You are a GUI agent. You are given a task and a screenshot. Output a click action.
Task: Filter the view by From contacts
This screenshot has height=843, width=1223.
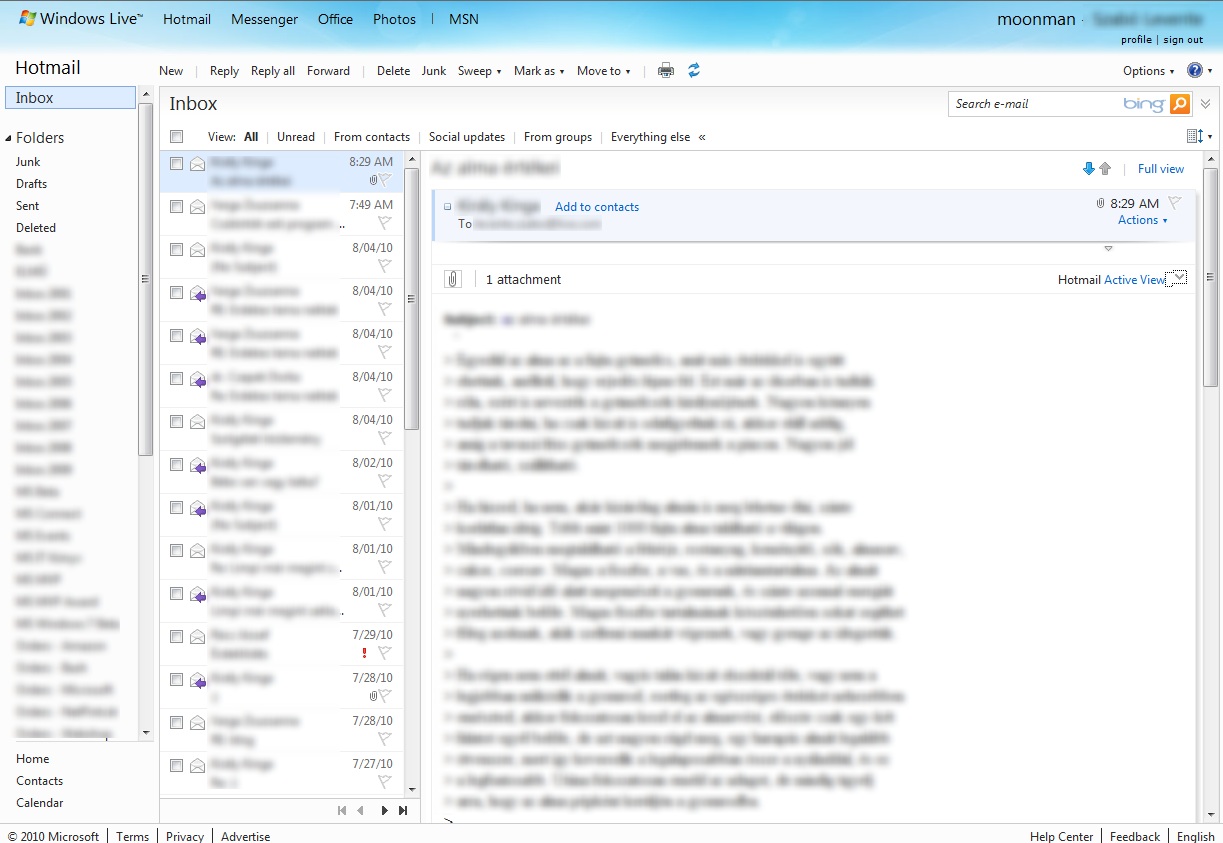coord(372,137)
